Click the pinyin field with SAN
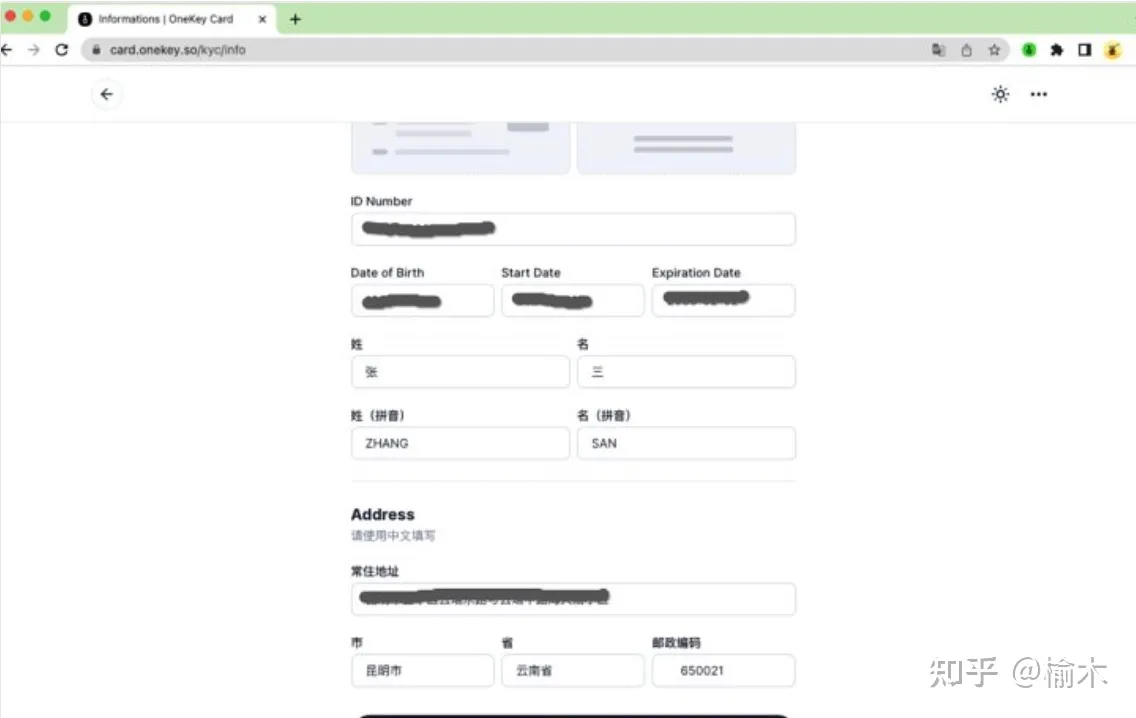 coord(686,443)
